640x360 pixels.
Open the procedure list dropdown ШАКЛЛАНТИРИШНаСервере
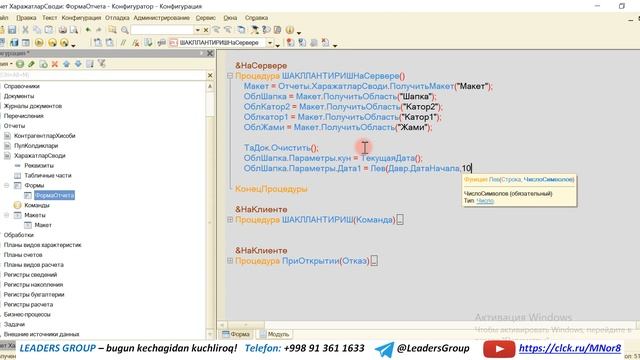tap(270, 42)
